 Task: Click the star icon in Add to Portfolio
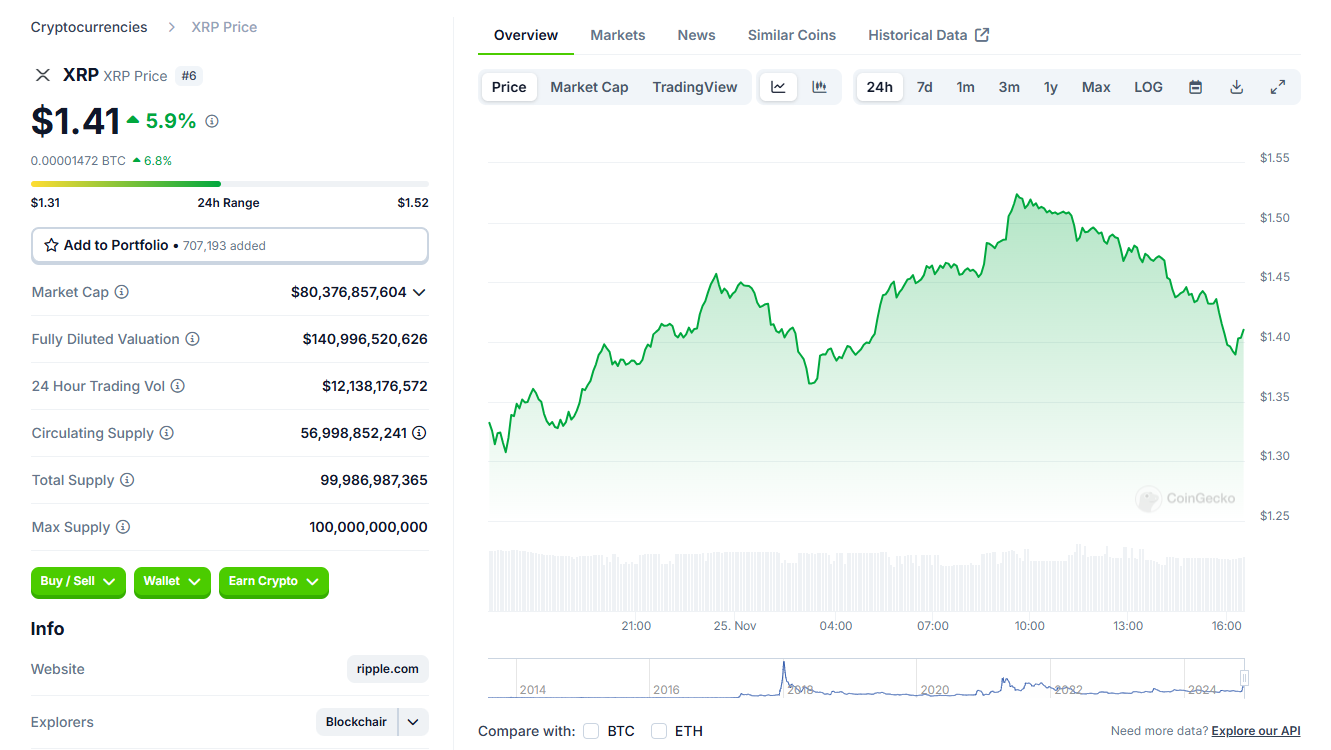(51, 245)
